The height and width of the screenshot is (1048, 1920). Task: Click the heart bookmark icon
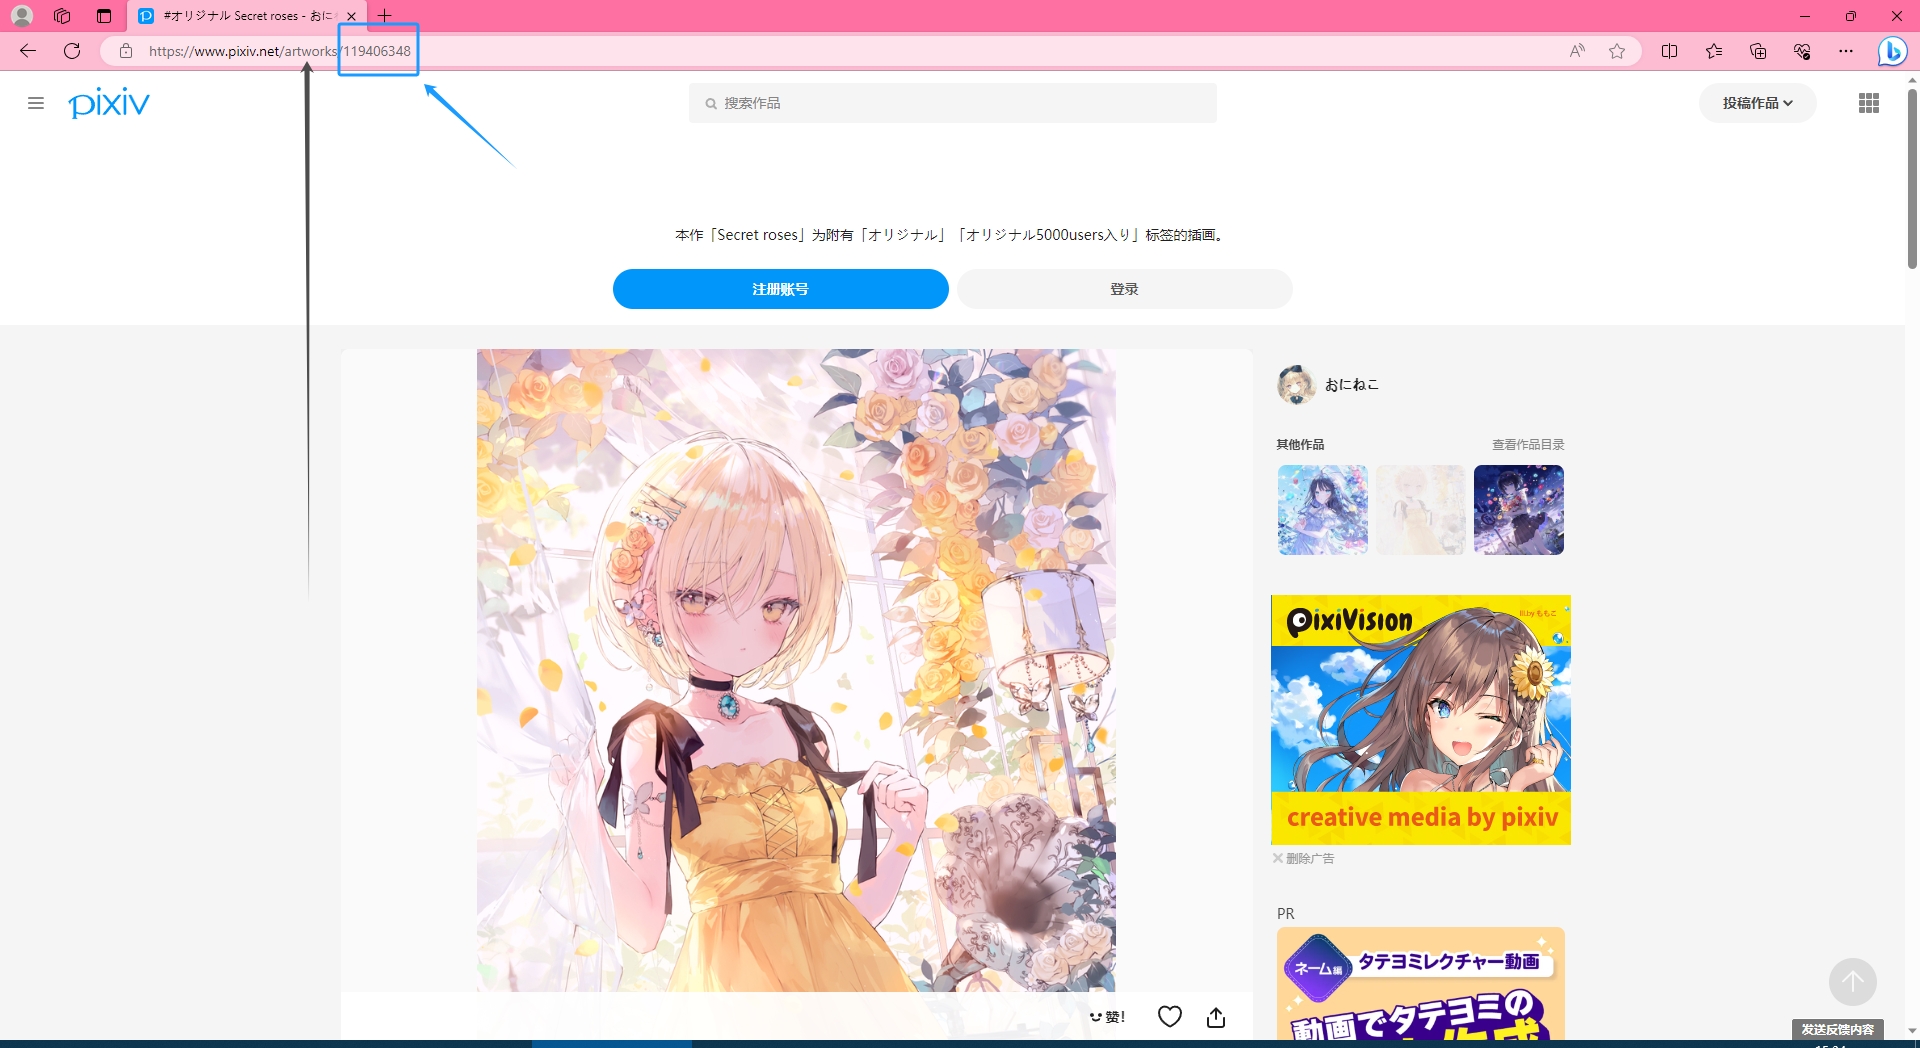tap(1169, 1017)
